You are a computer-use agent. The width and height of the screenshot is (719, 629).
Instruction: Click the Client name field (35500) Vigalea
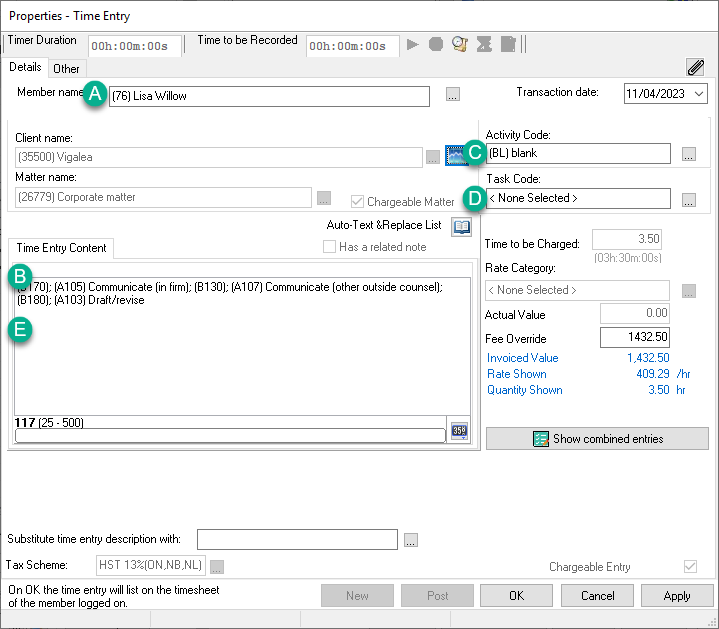click(219, 157)
